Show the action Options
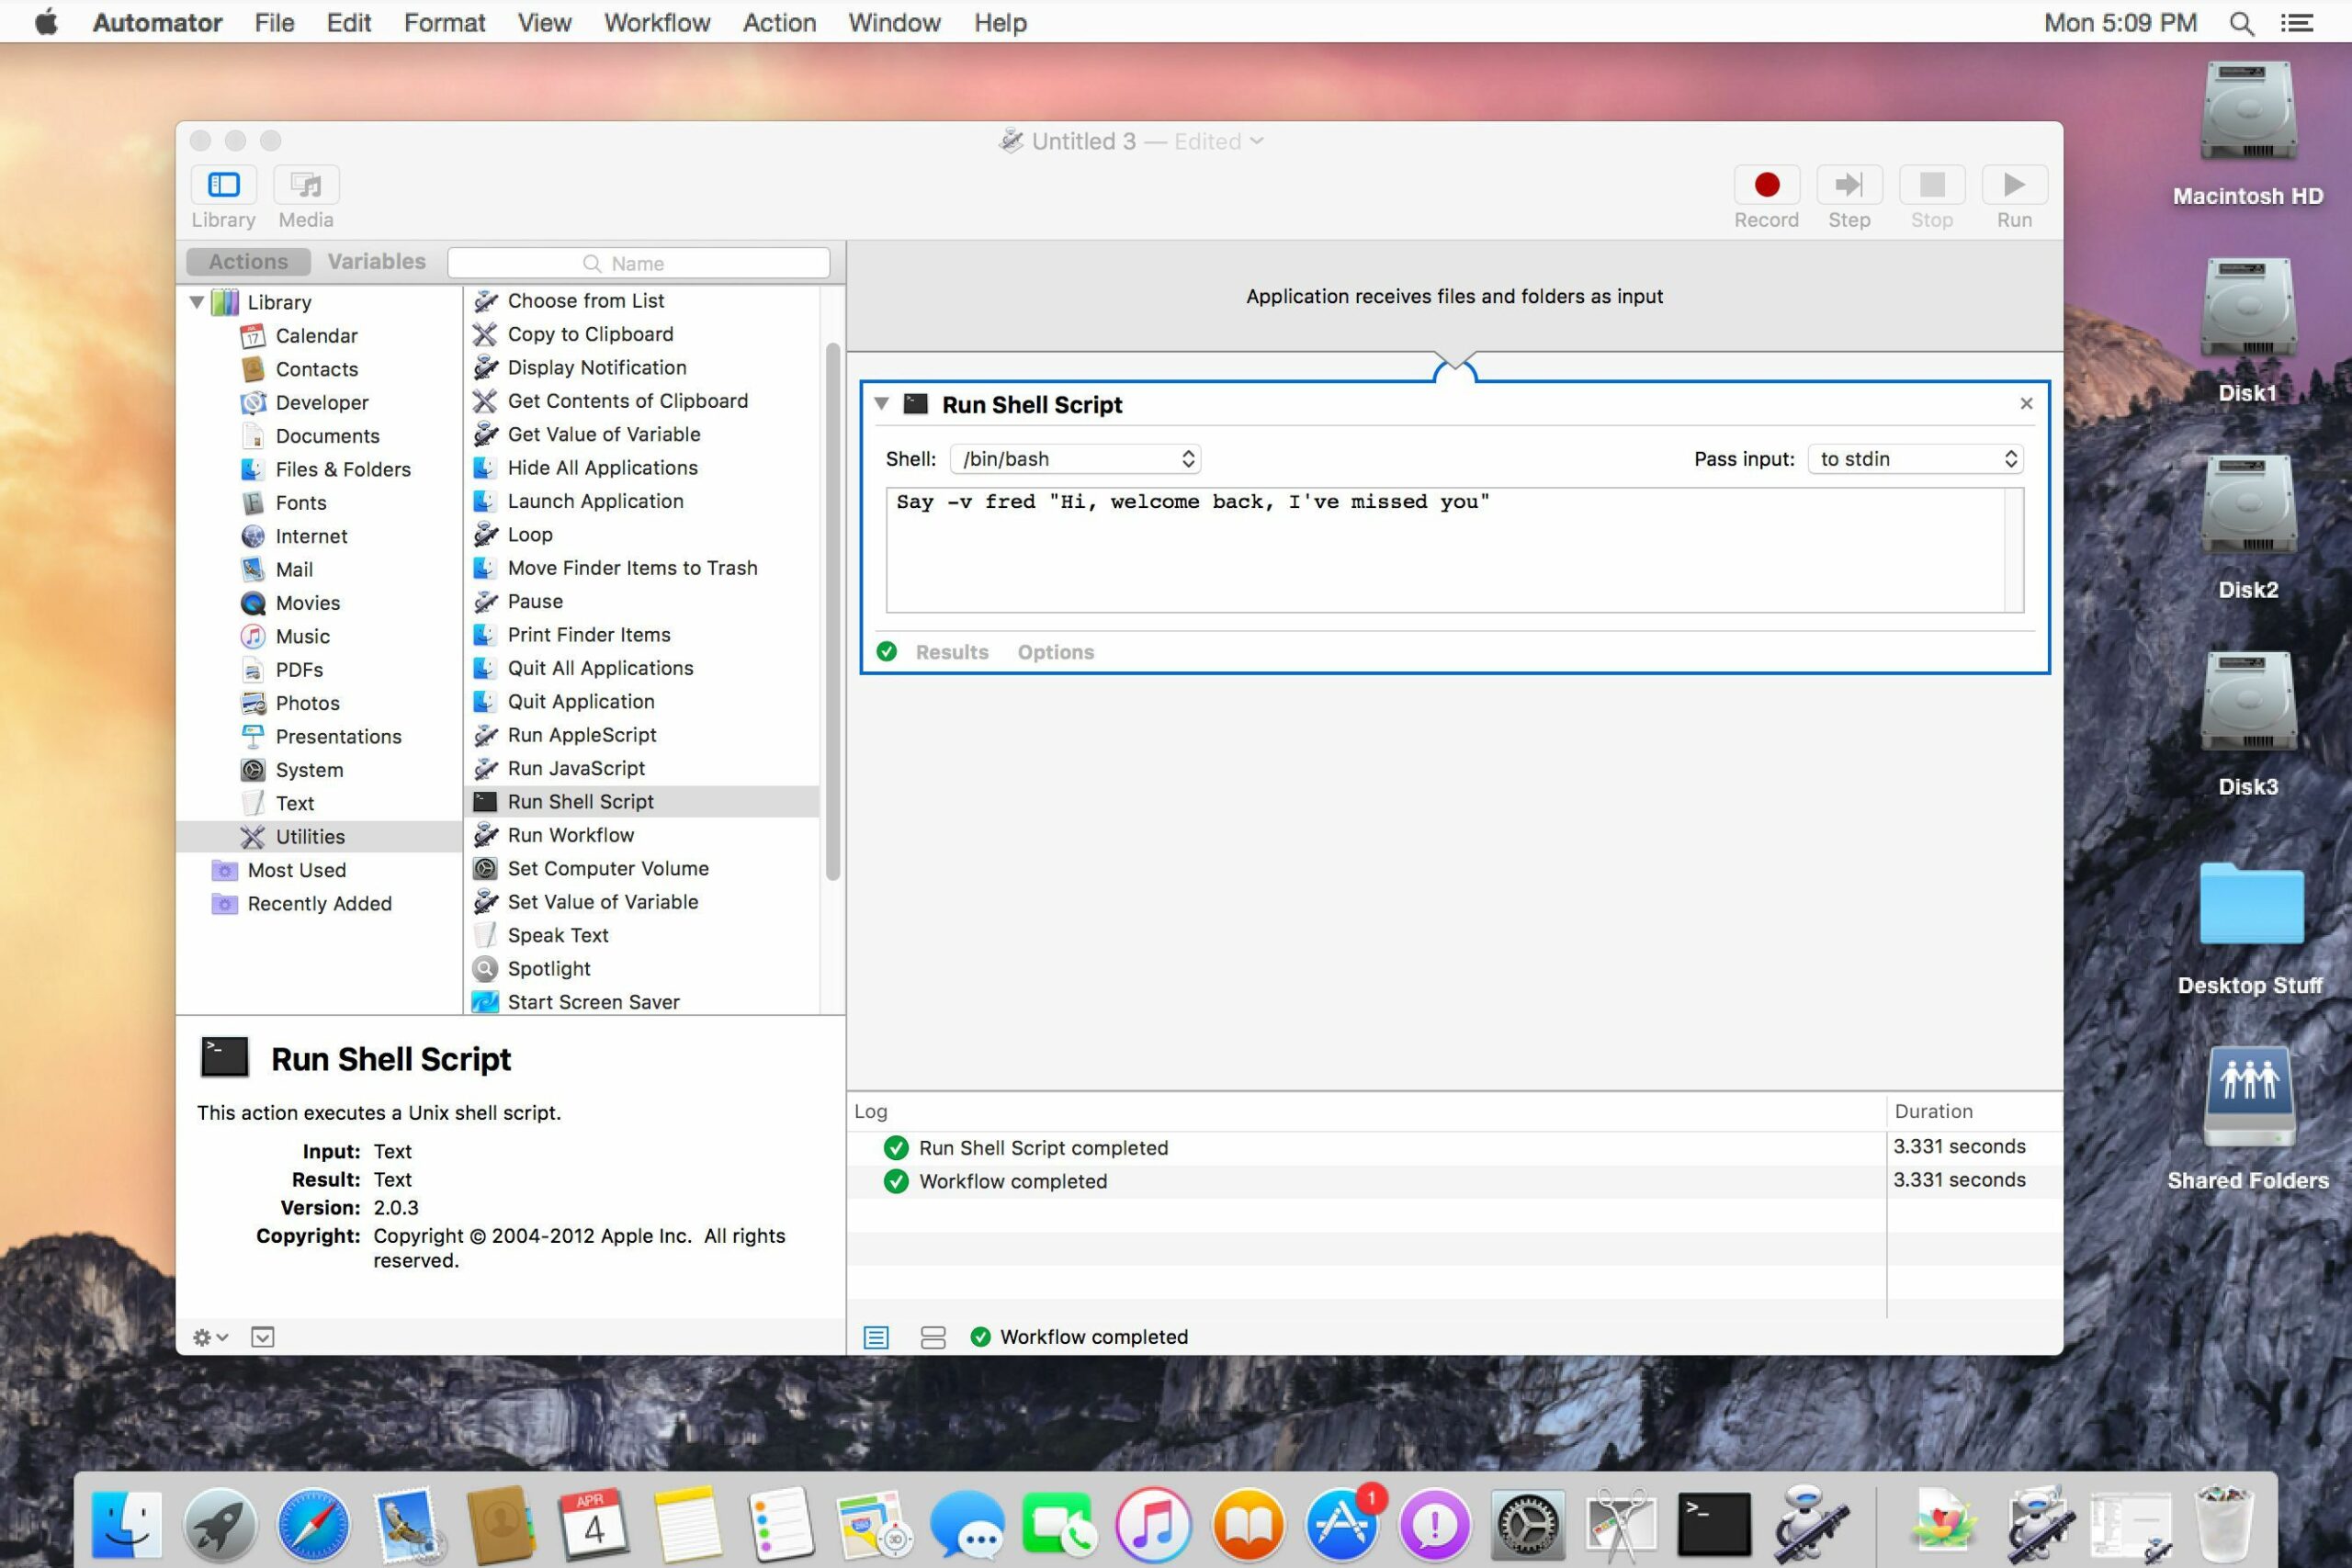Viewport: 2352px width, 1568px height. (x=1055, y=652)
